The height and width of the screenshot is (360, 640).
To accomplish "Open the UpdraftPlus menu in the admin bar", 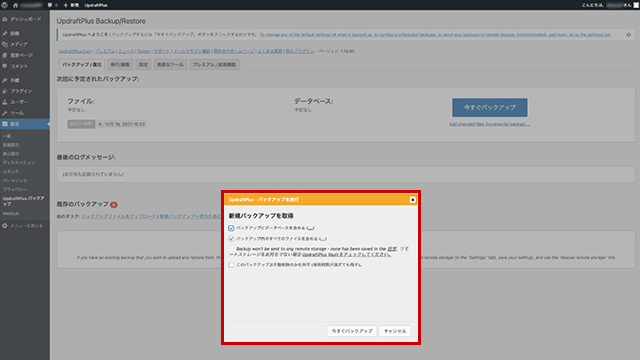I will click(x=96, y=5).
